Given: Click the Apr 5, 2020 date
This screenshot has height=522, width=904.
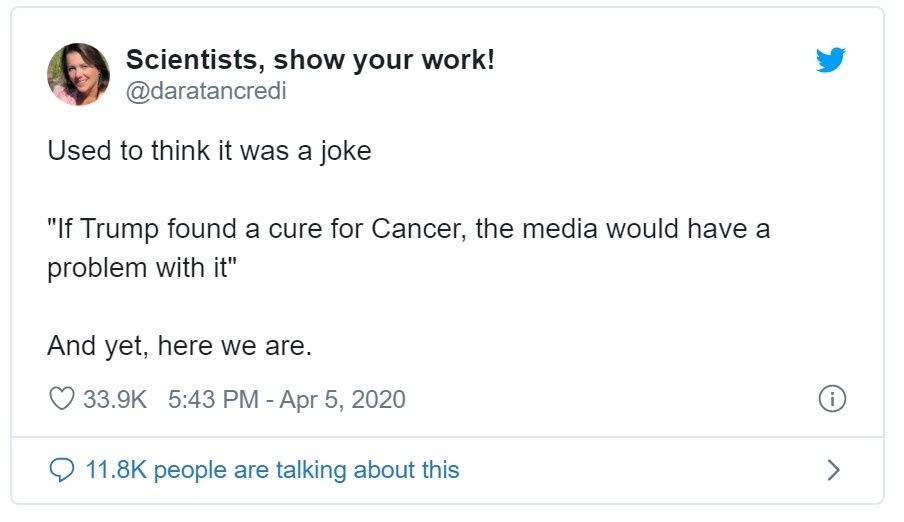Looking at the screenshot, I should coord(342,399).
